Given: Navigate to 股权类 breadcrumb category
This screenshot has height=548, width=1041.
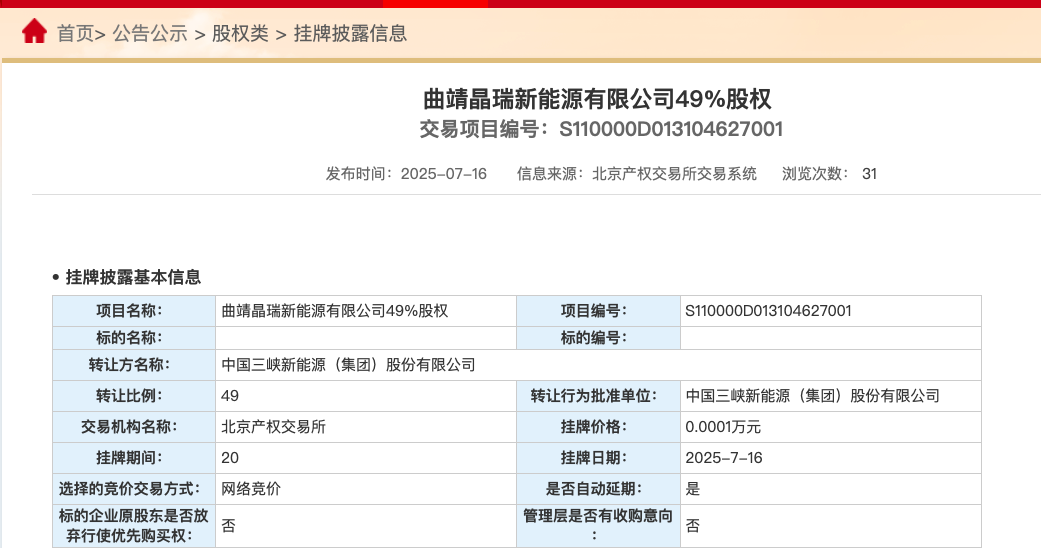Looking at the screenshot, I should click(240, 33).
